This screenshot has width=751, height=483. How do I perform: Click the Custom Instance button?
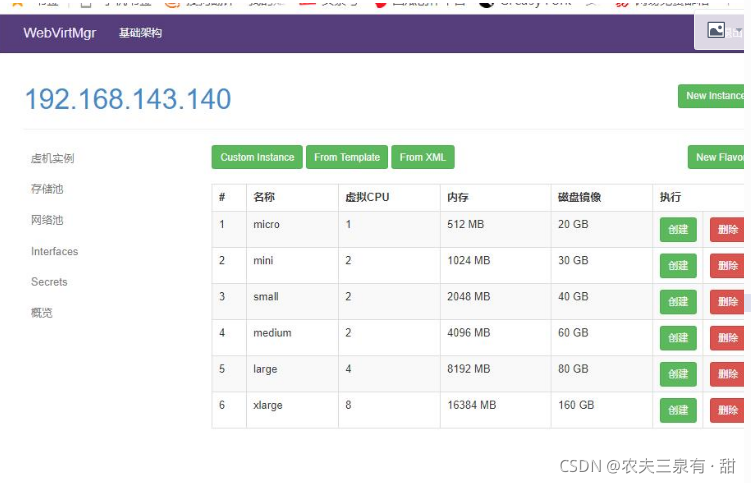pyautogui.click(x=257, y=157)
